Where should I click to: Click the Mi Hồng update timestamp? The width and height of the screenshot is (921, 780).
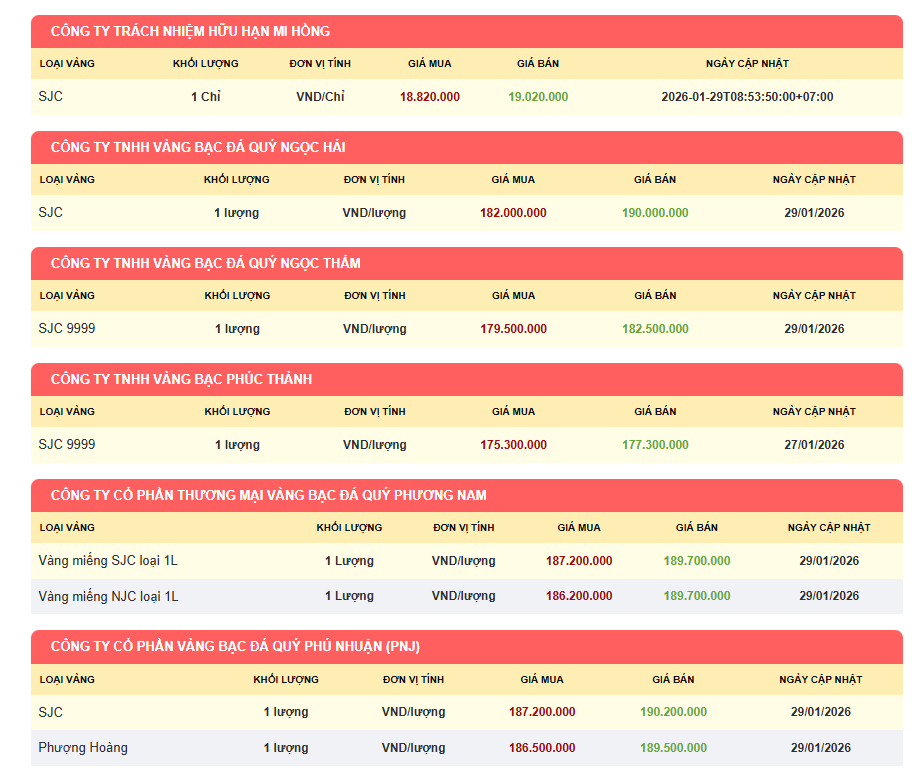[x=747, y=97]
